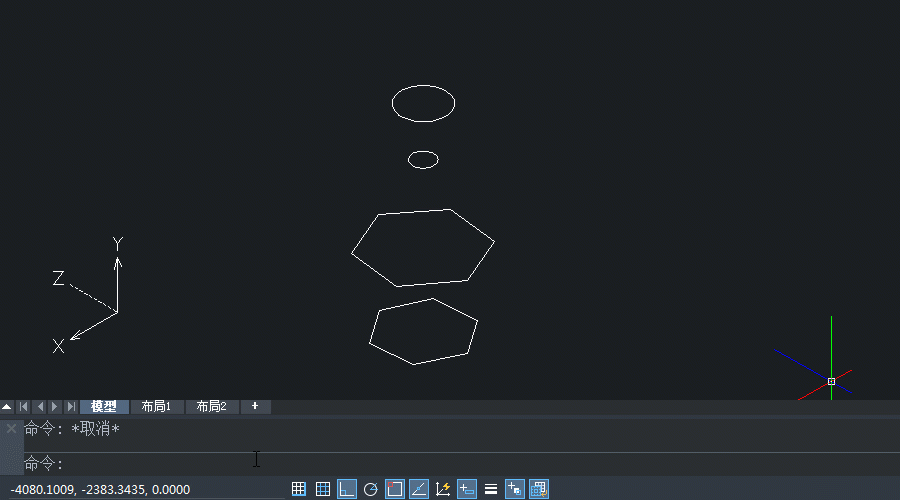This screenshot has width=900, height=500.
Task: Jump to first layout tab arrow
Action: tap(23, 407)
